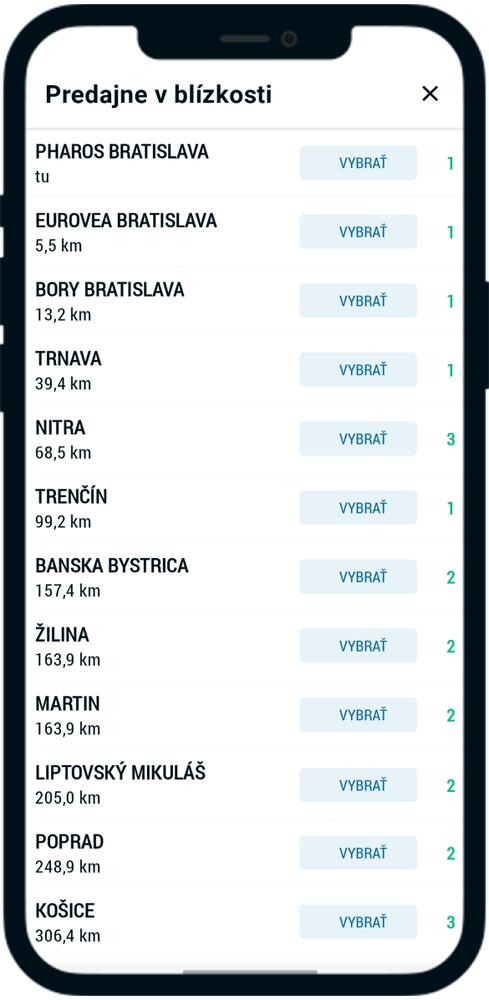Select MARTIN store via VYBRAŤ
Image resolution: width=489 pixels, height=1000 pixels.
click(x=358, y=715)
